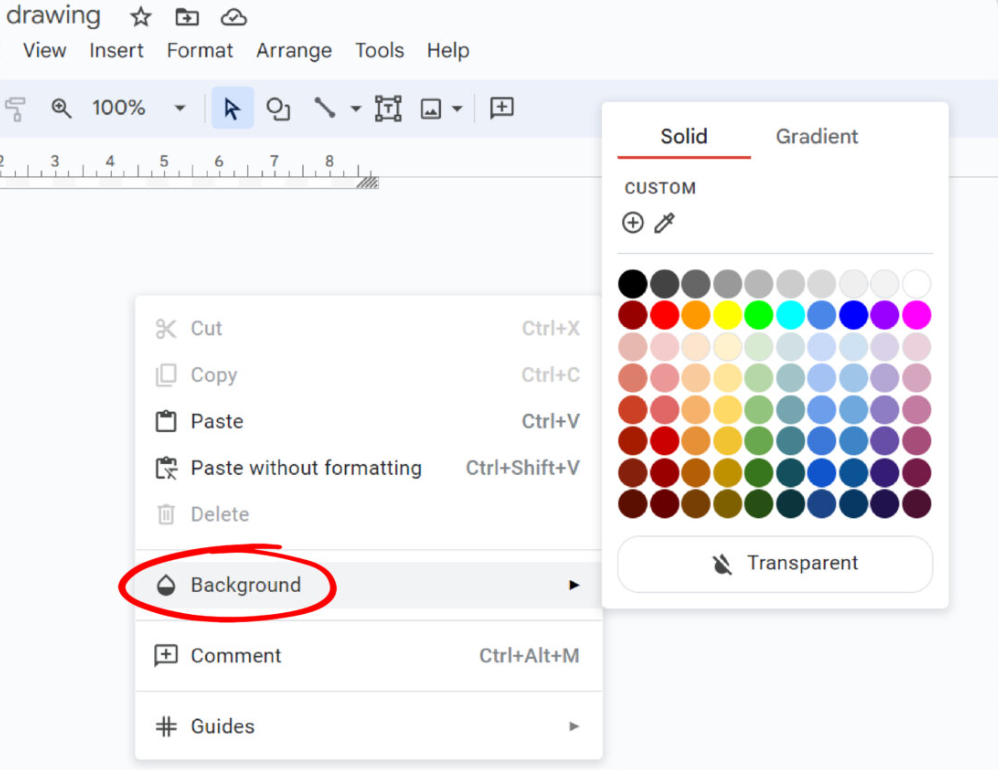
Task: Select the arrow Select tool
Action: tap(232, 108)
